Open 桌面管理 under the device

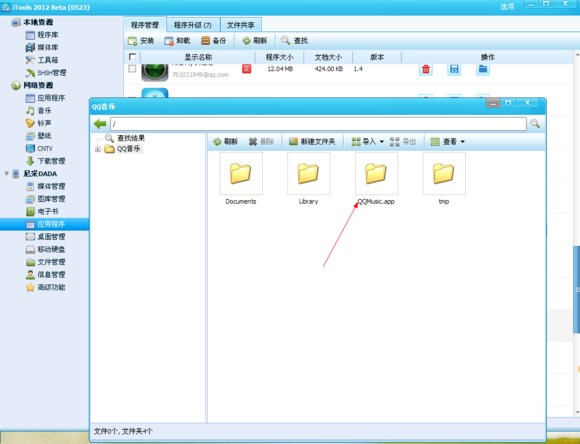pyautogui.click(x=45, y=236)
